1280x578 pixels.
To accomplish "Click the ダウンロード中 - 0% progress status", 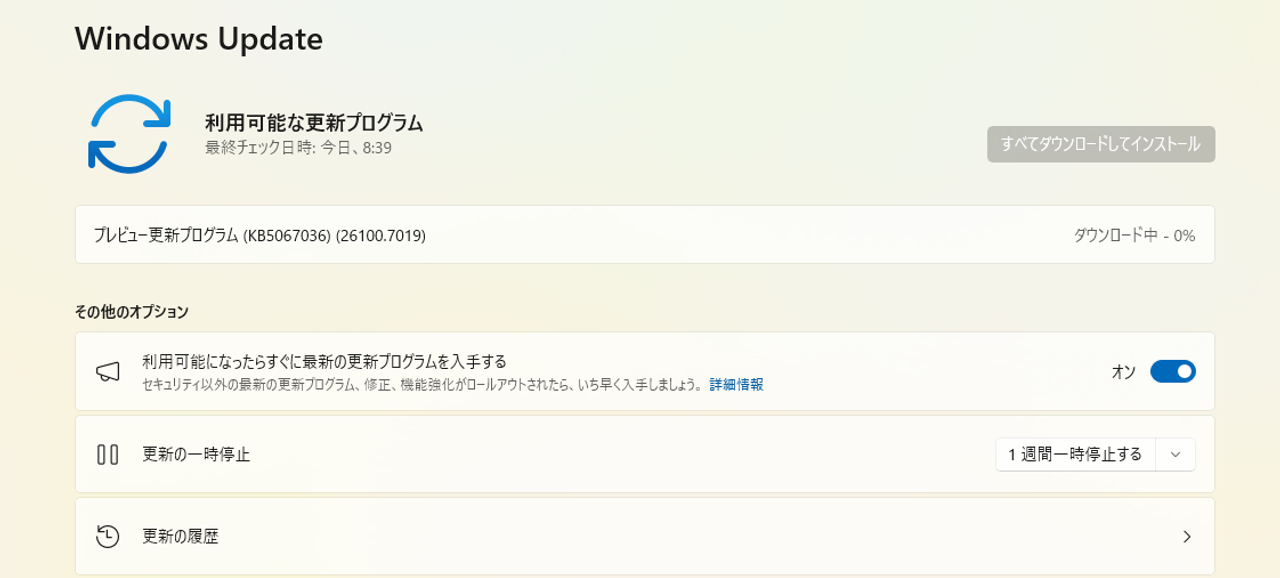I will tap(1134, 236).
